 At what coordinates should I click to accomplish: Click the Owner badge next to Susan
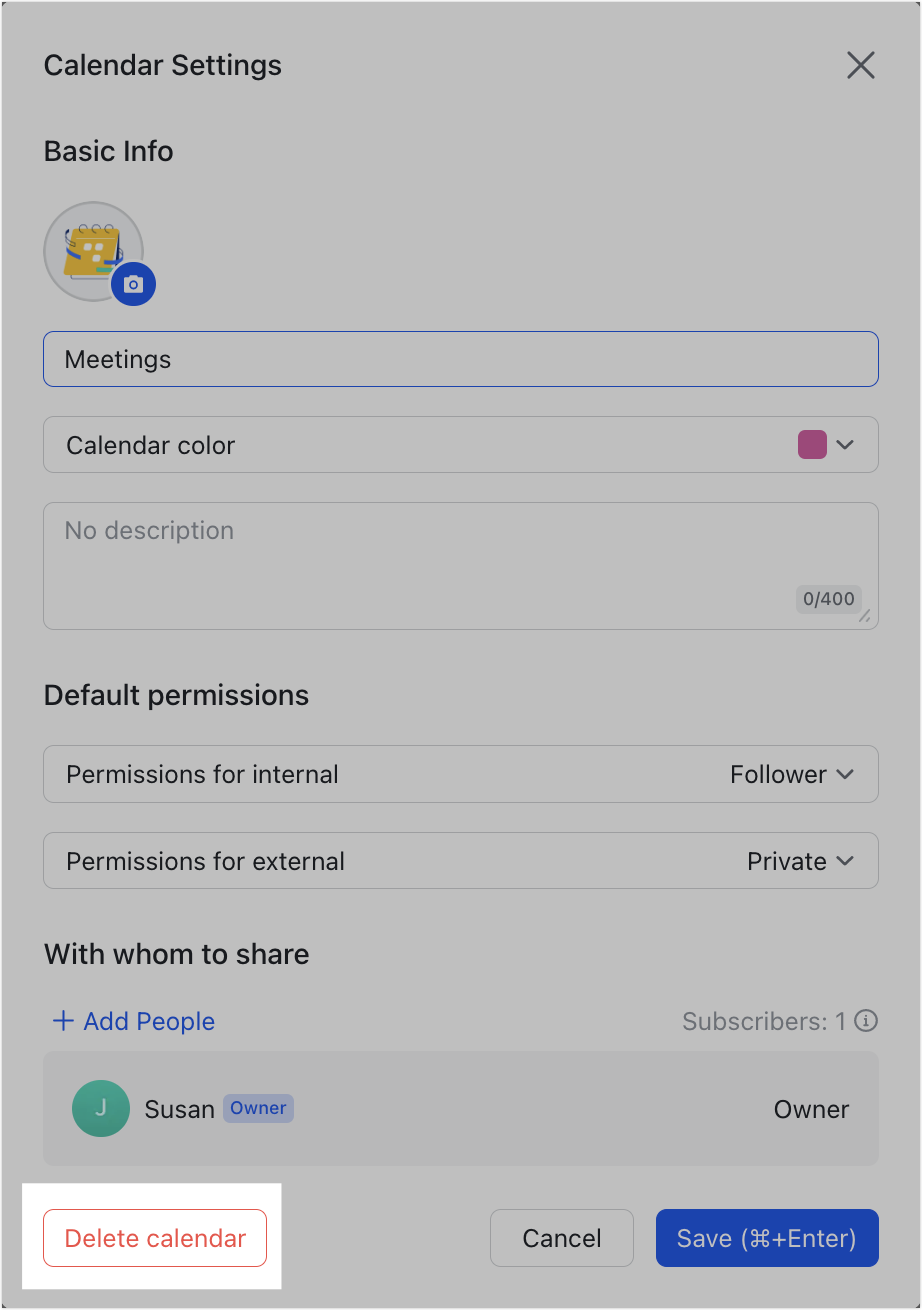point(257,1108)
